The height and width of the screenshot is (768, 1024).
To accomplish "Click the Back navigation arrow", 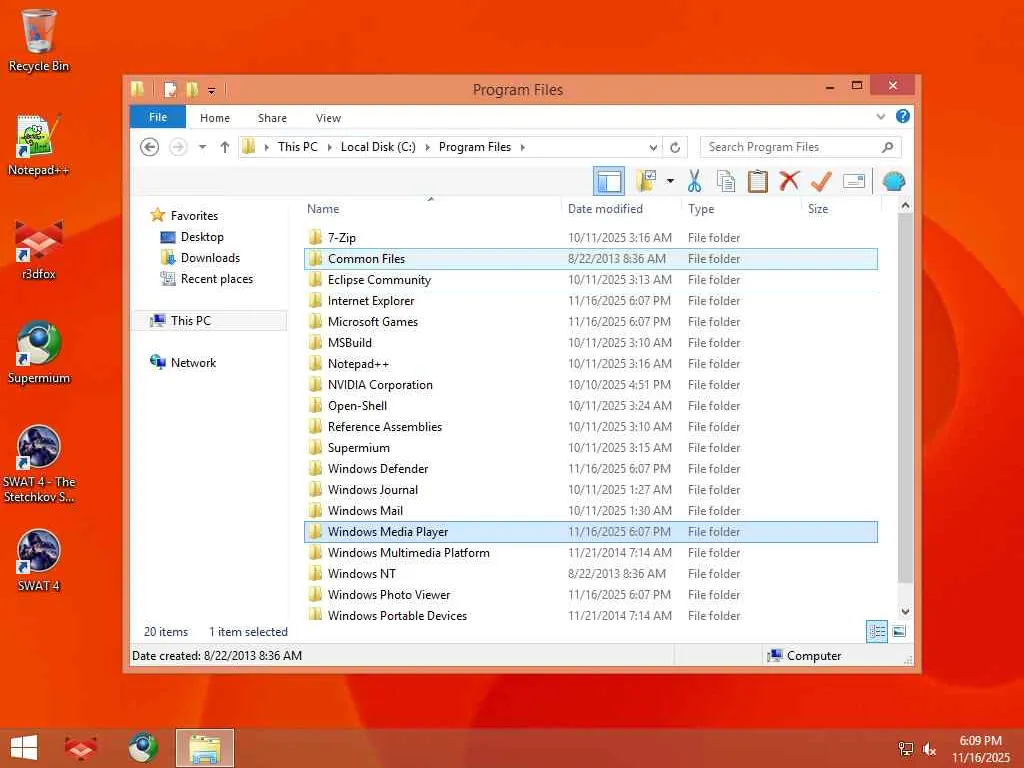I will (x=150, y=147).
